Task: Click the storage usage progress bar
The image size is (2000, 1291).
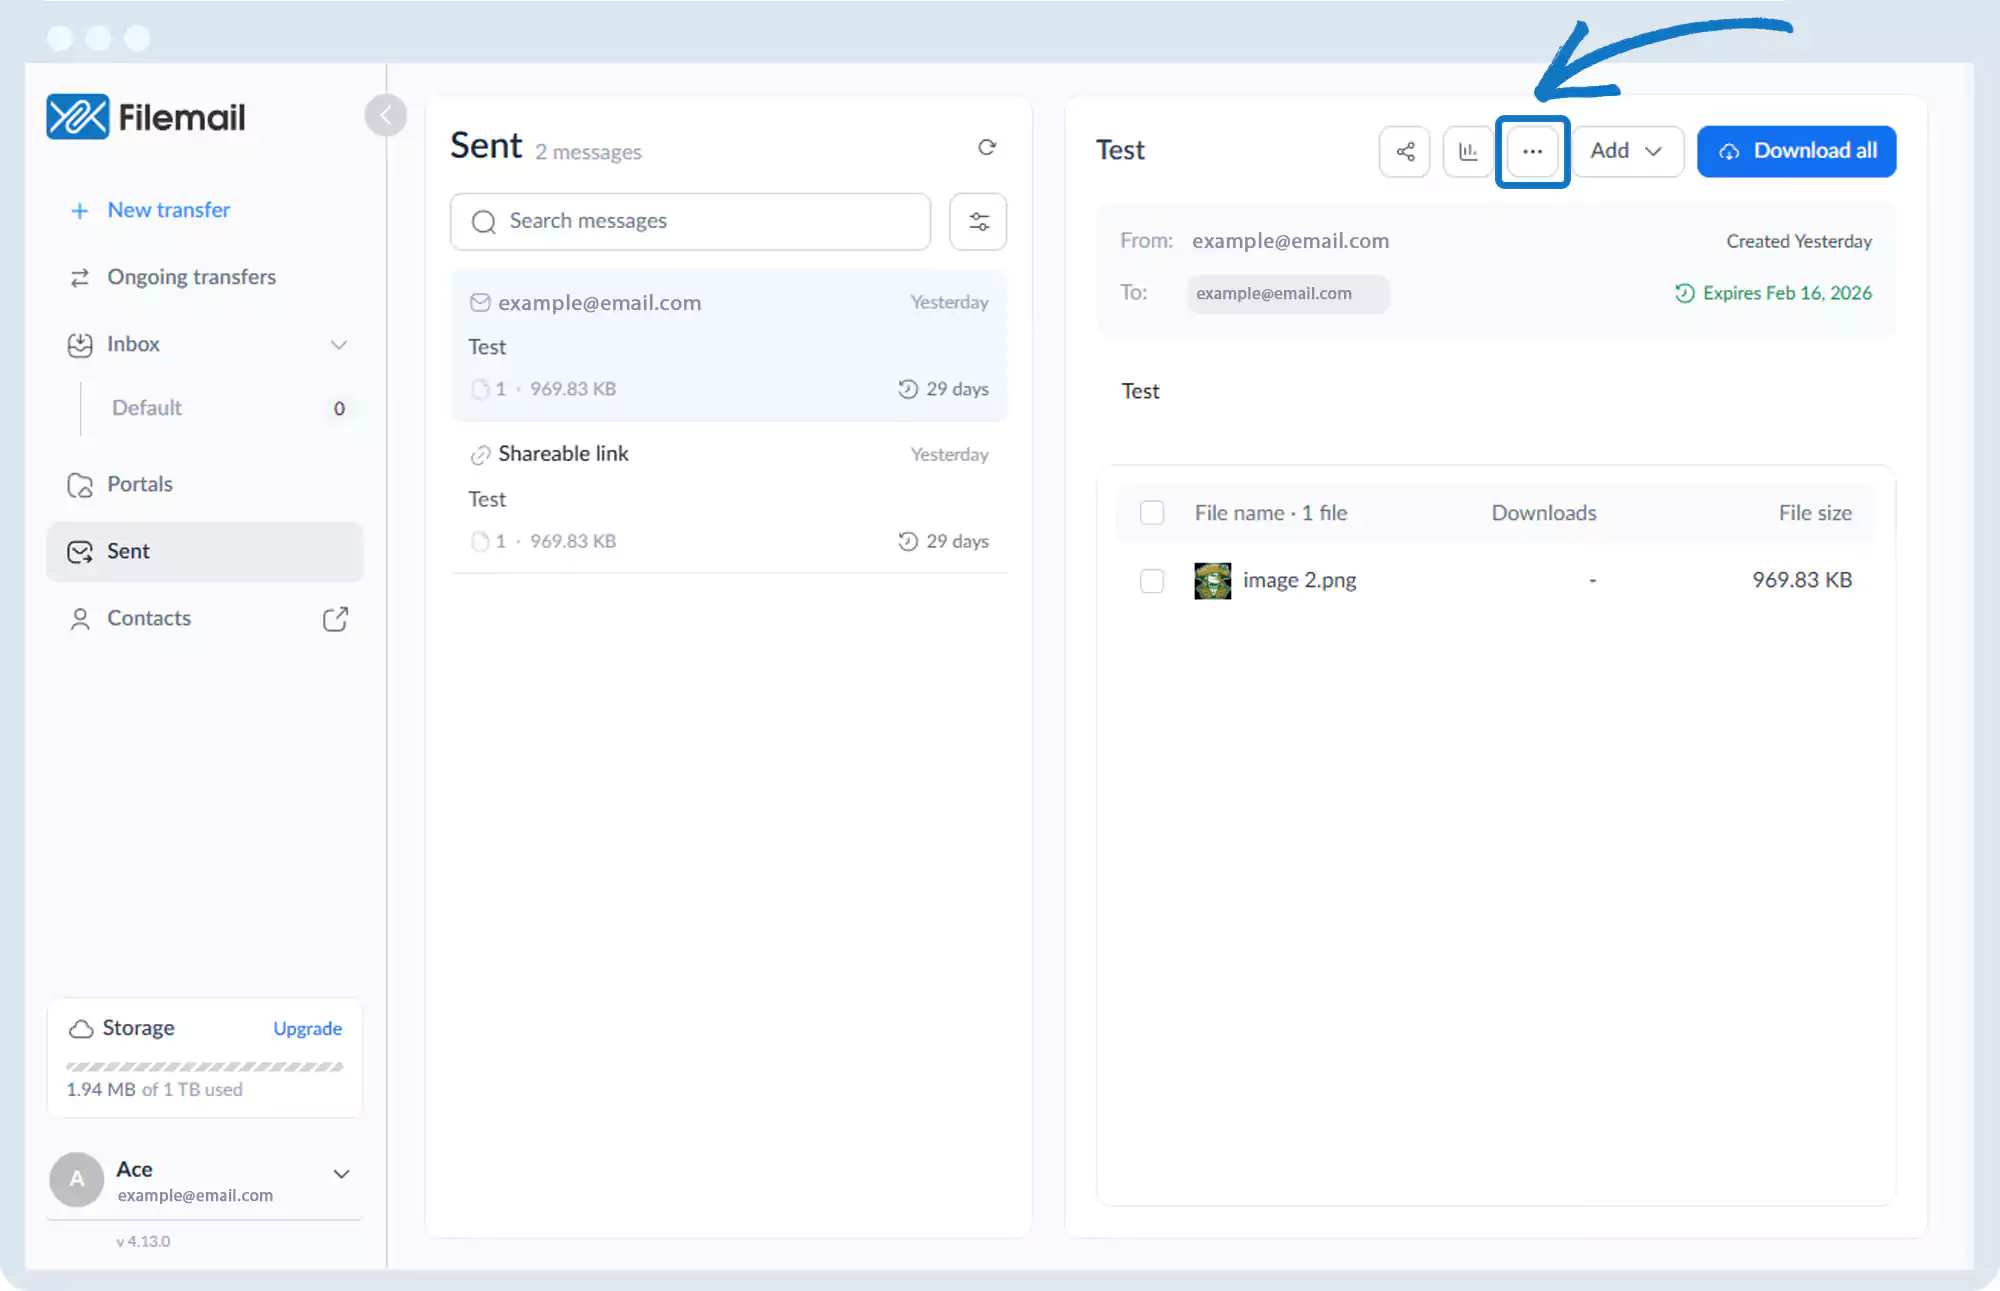Action: (204, 1067)
